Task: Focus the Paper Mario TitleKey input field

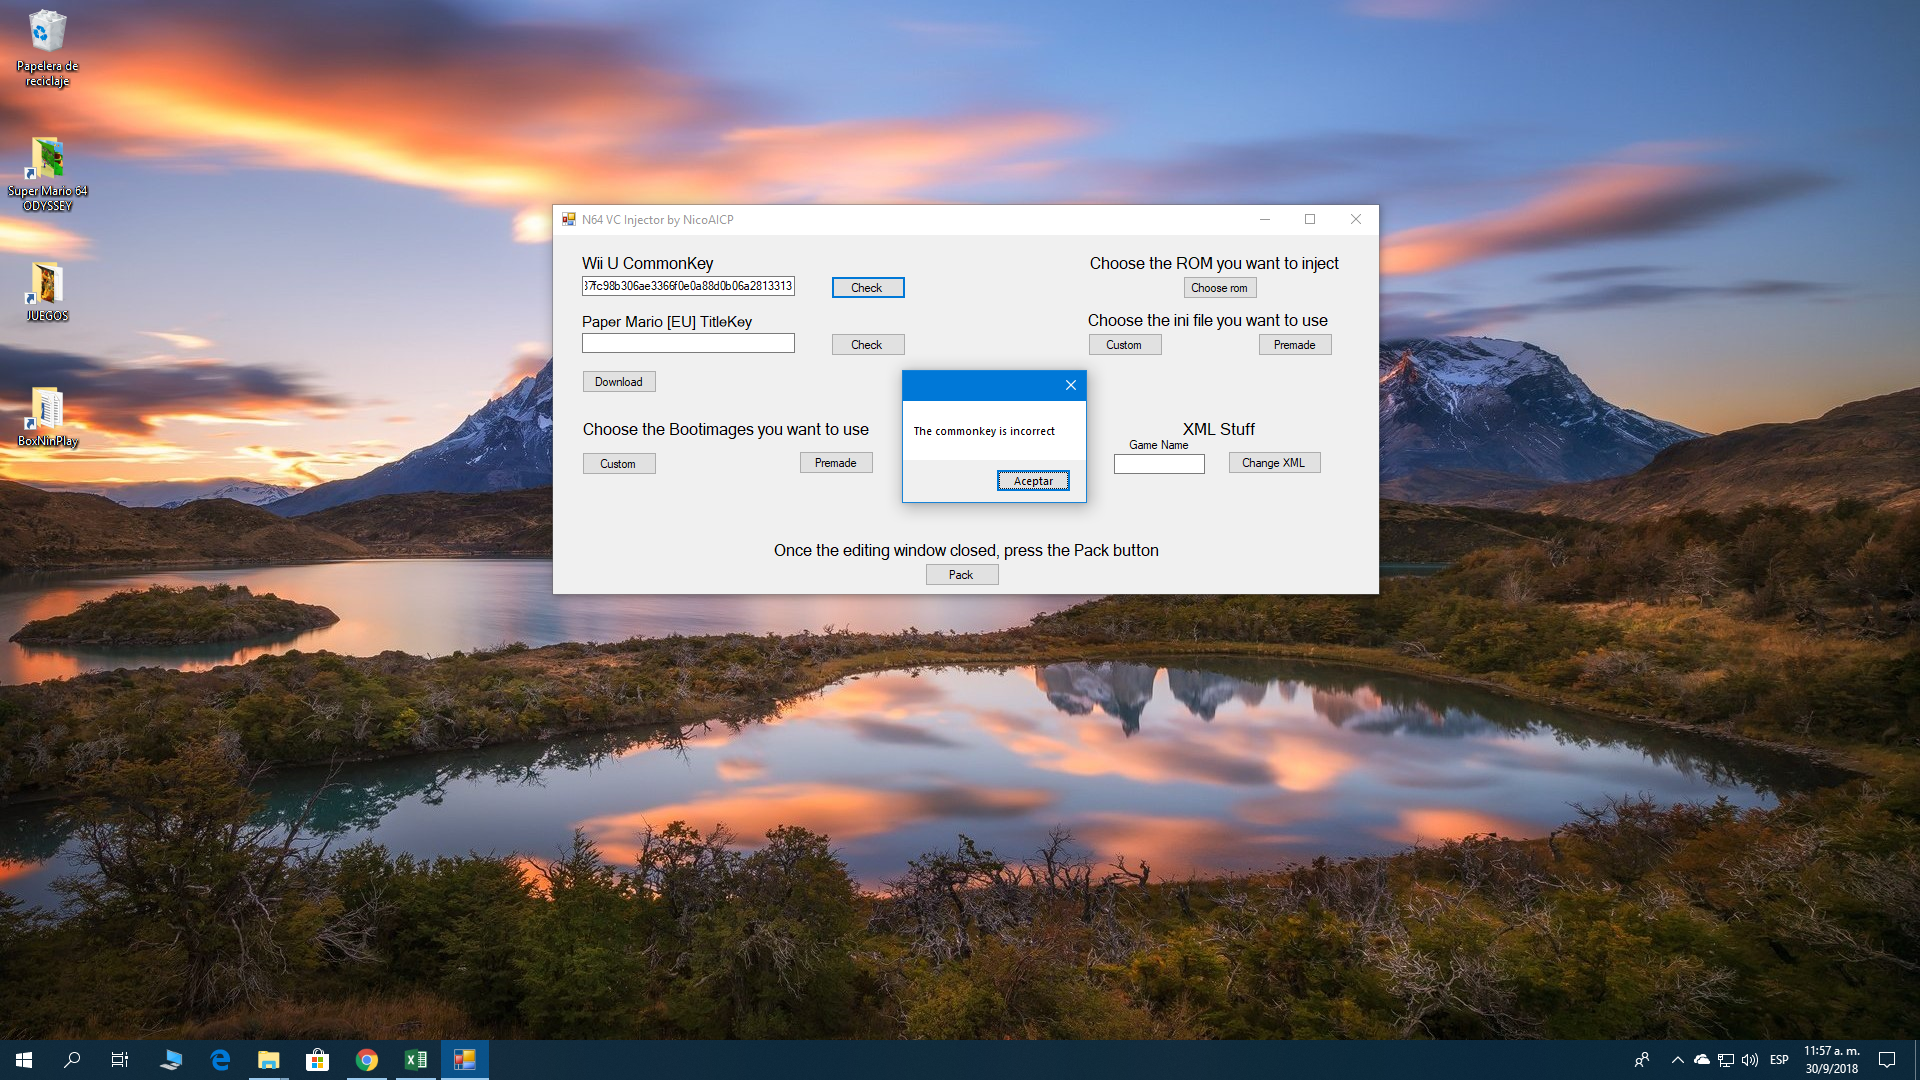Action: click(x=688, y=343)
